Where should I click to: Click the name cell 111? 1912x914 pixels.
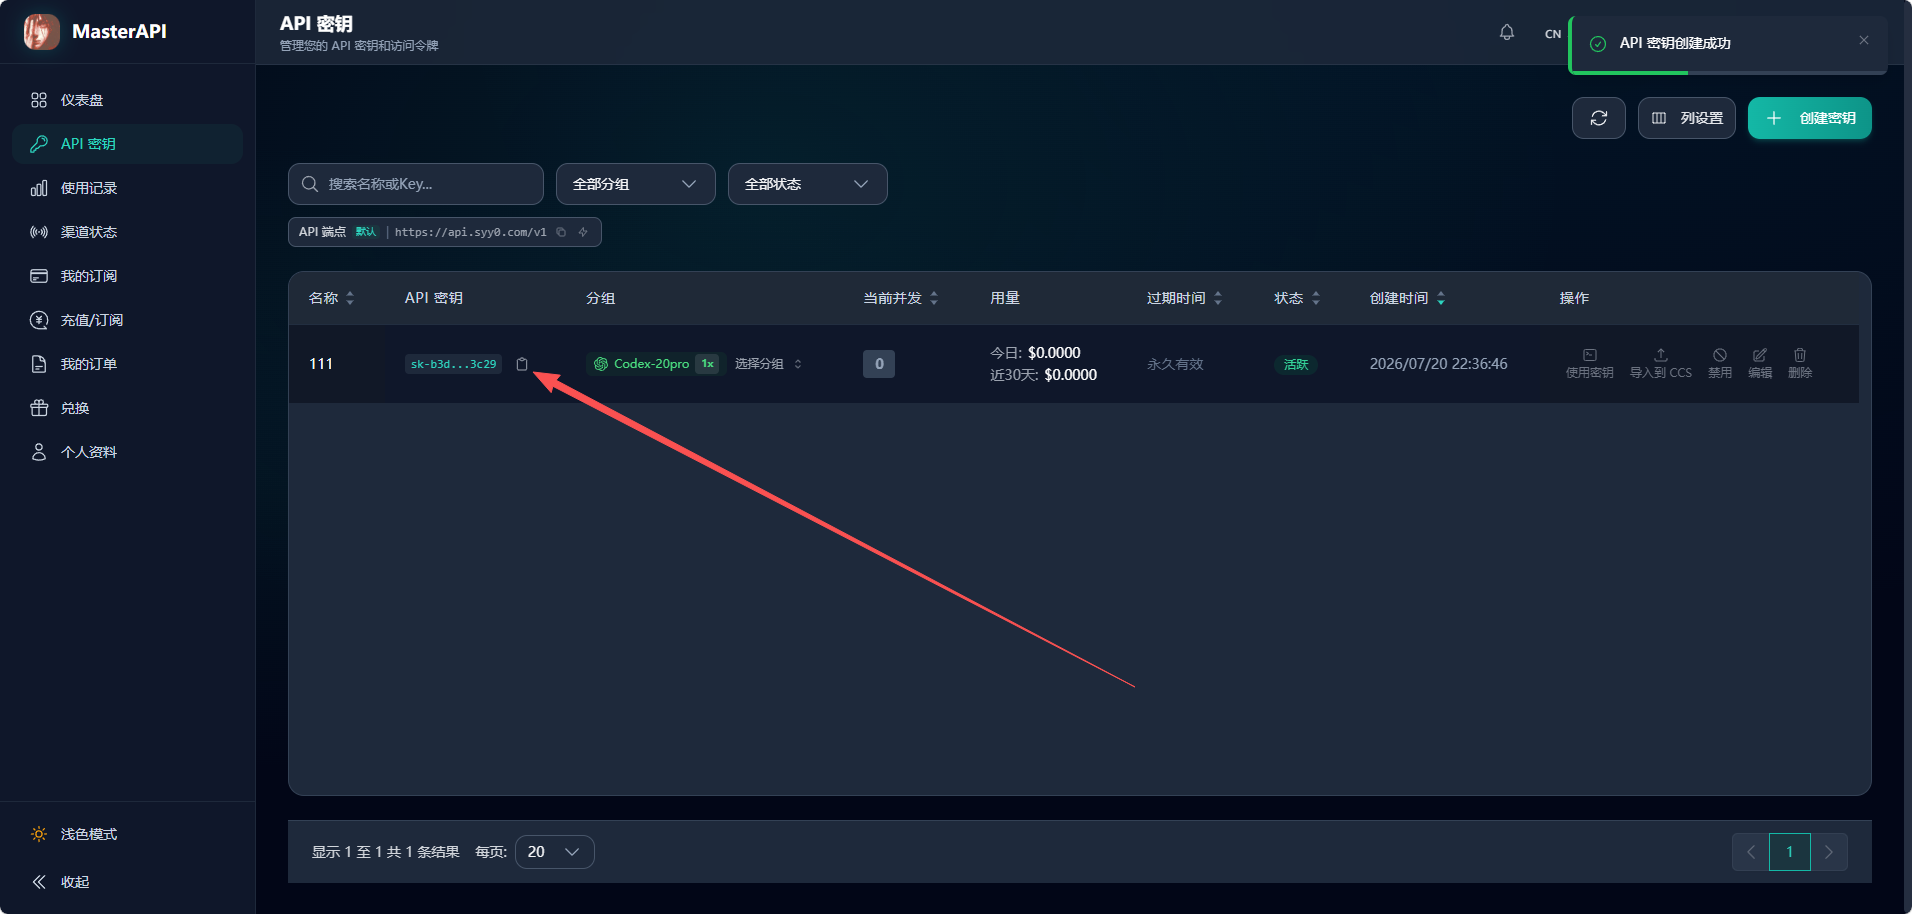tap(321, 364)
